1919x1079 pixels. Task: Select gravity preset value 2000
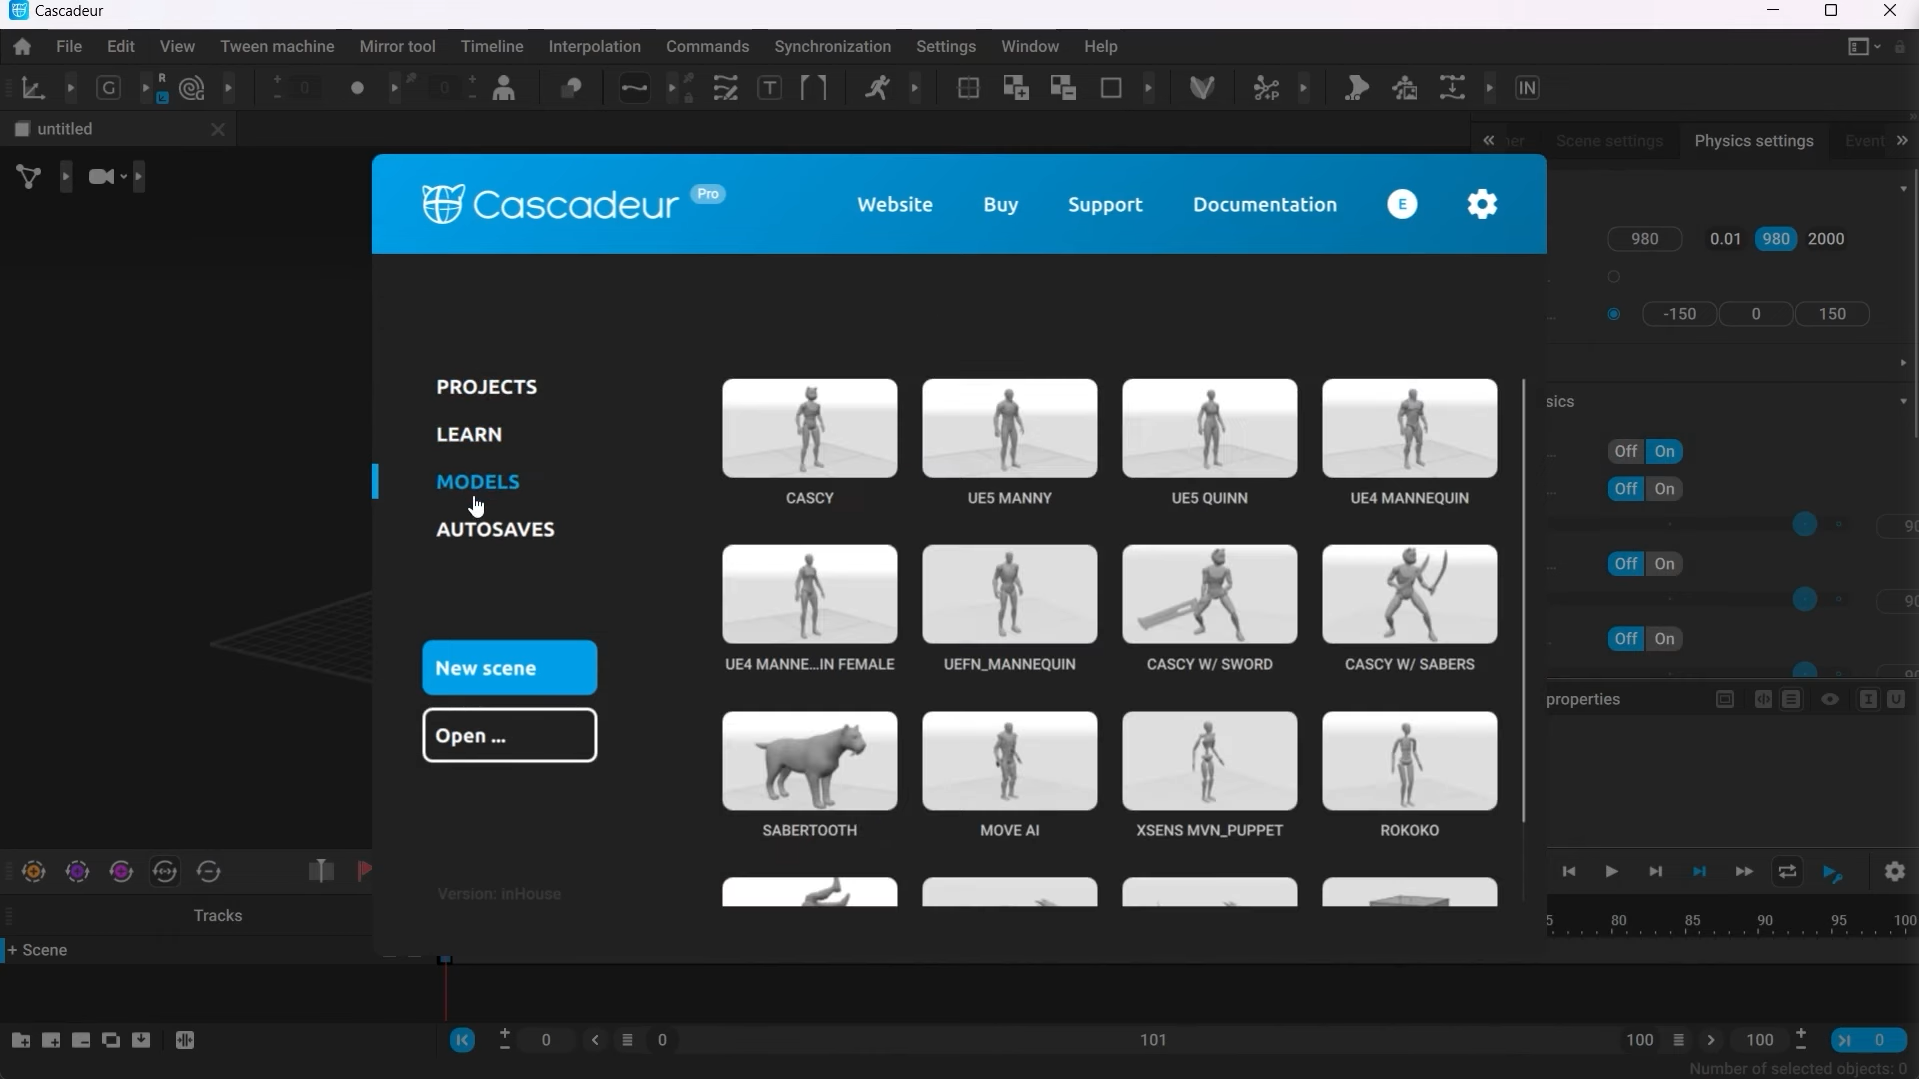pyautogui.click(x=1826, y=239)
